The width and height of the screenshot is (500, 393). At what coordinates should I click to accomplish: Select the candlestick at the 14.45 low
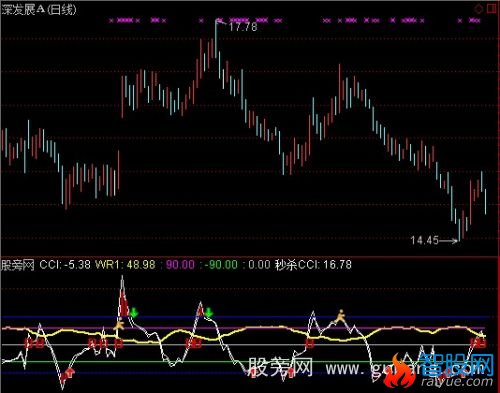459,230
